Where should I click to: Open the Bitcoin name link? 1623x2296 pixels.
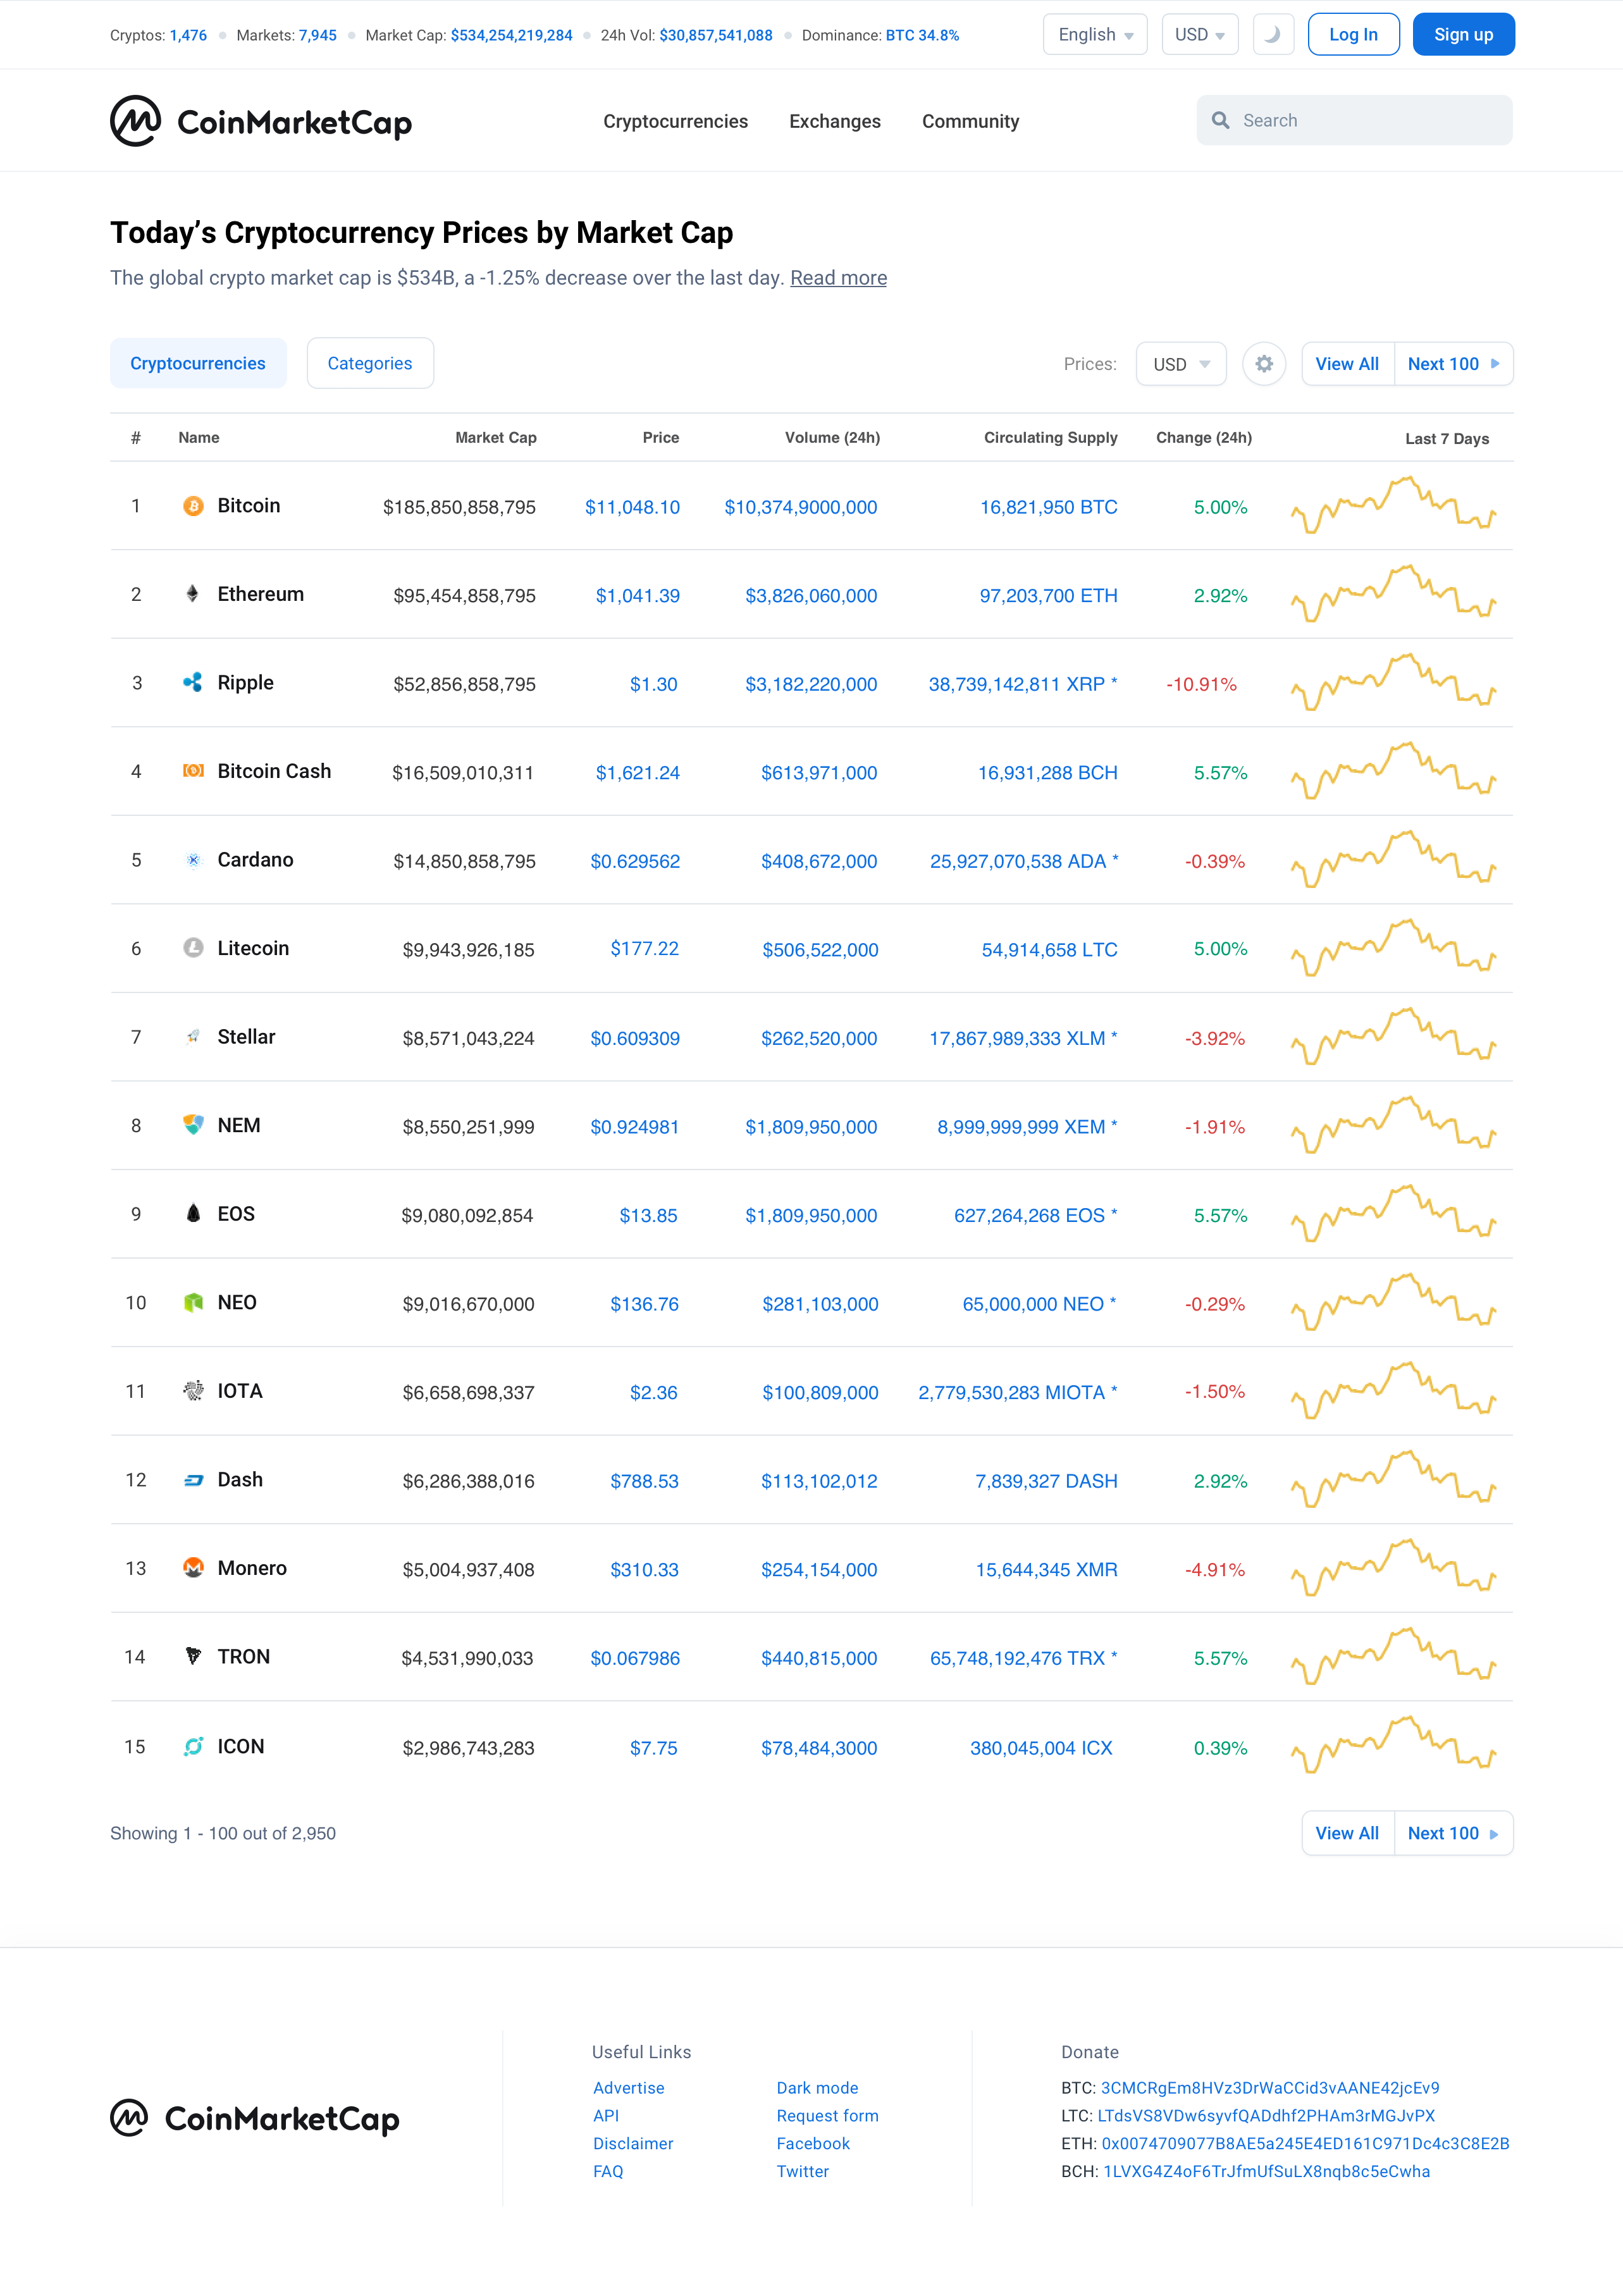(249, 506)
